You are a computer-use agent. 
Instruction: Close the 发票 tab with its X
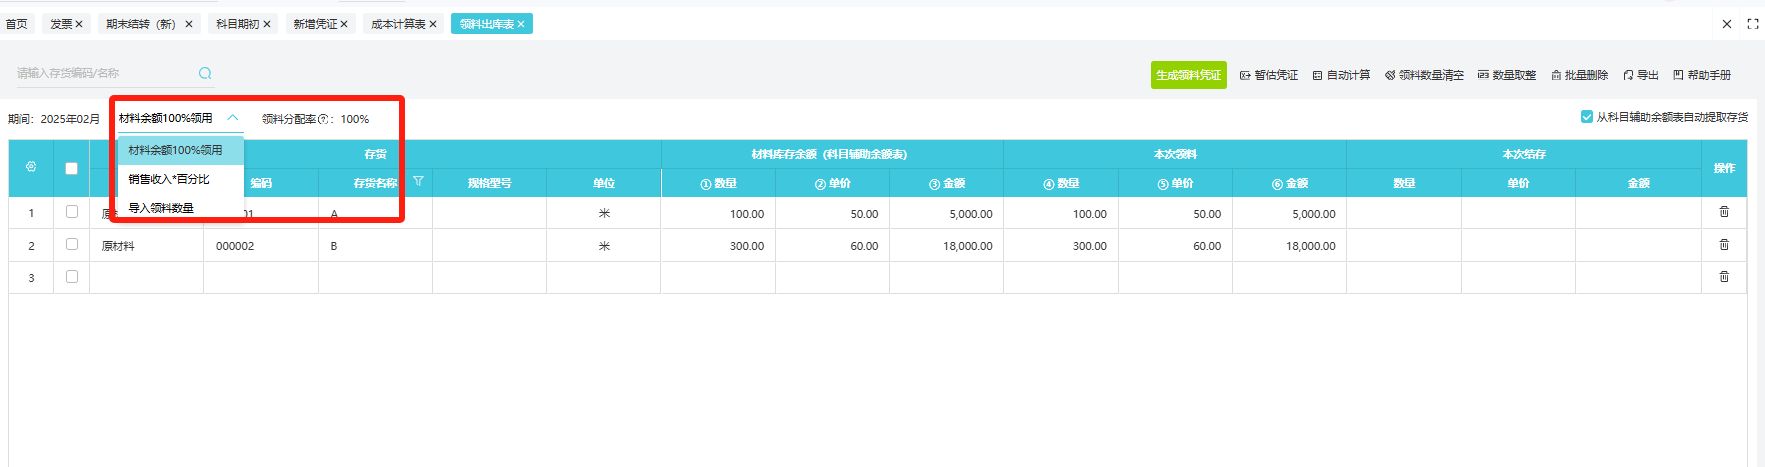point(79,24)
